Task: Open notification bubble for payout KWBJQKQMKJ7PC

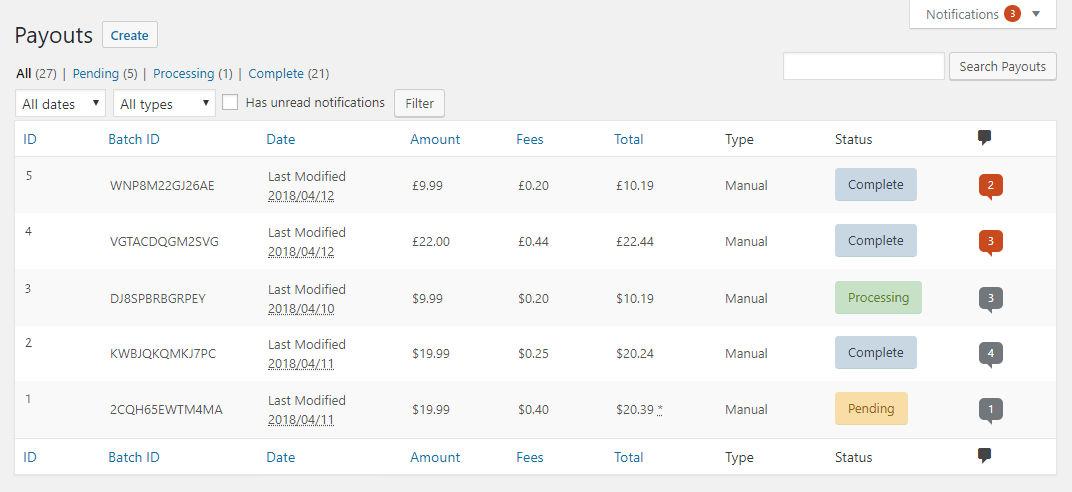Action: [990, 353]
